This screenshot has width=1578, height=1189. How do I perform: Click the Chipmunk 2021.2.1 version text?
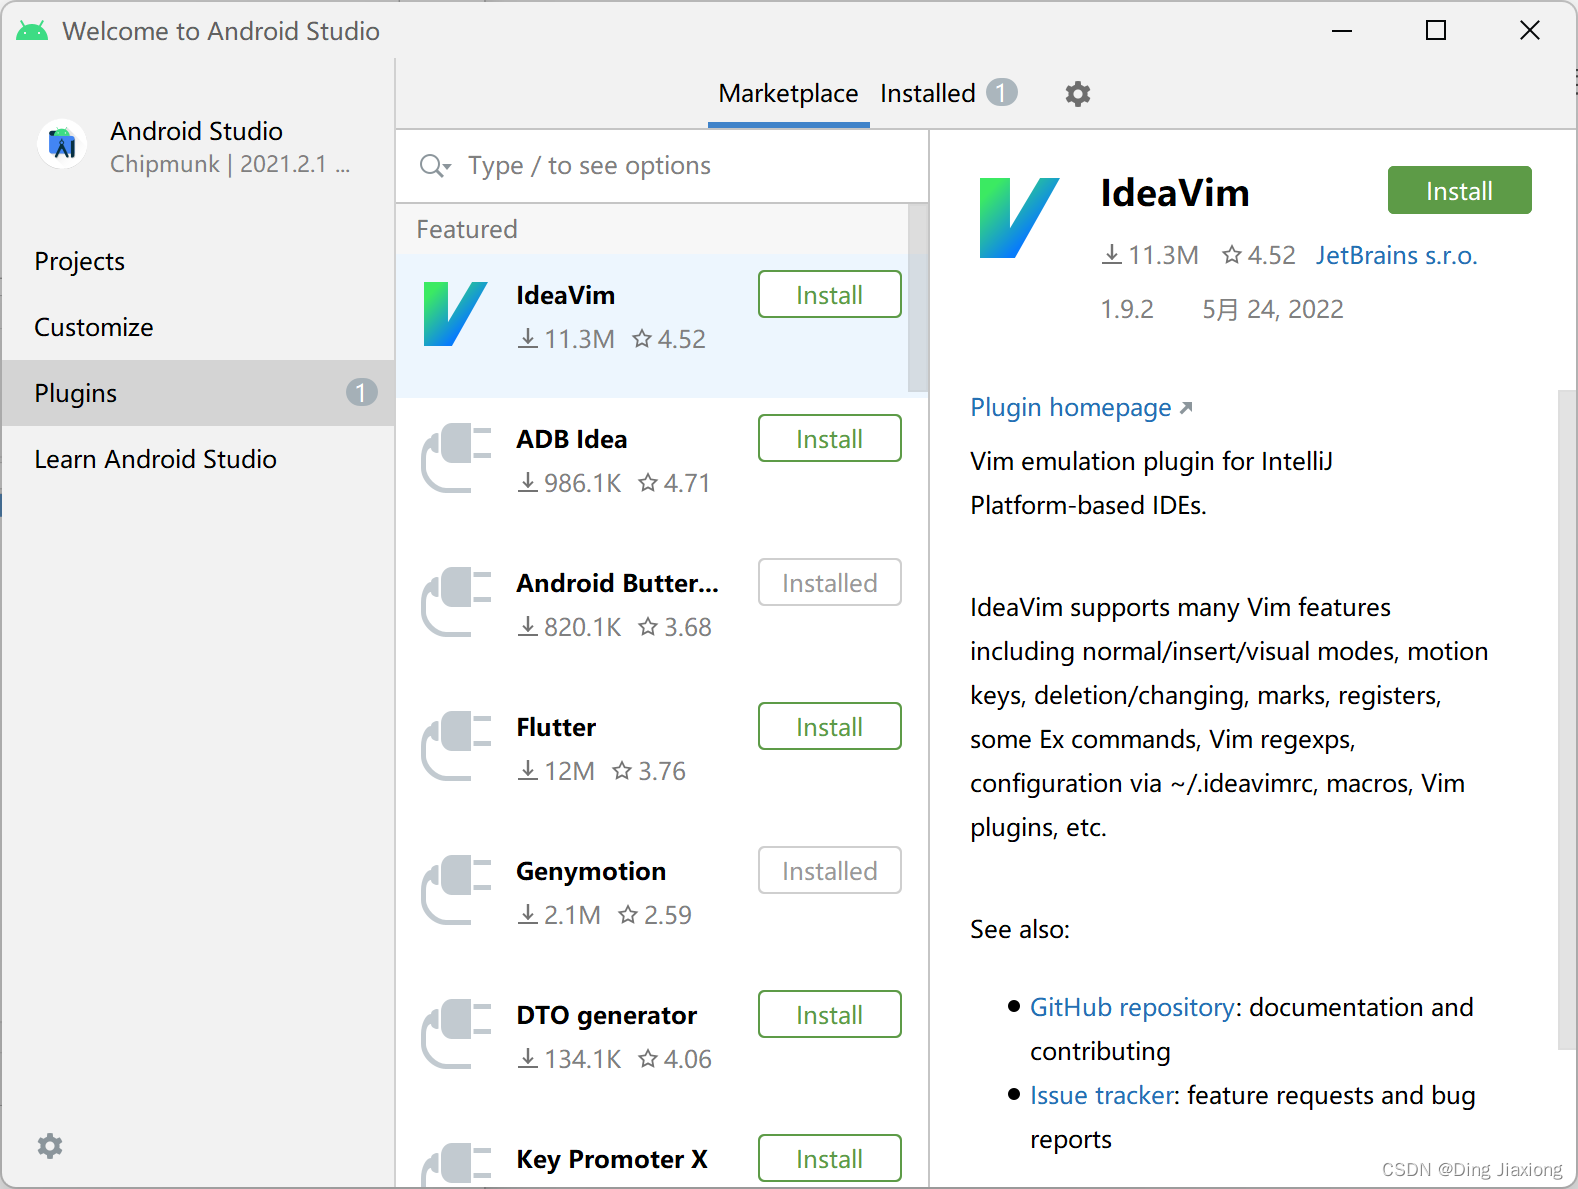tap(230, 164)
